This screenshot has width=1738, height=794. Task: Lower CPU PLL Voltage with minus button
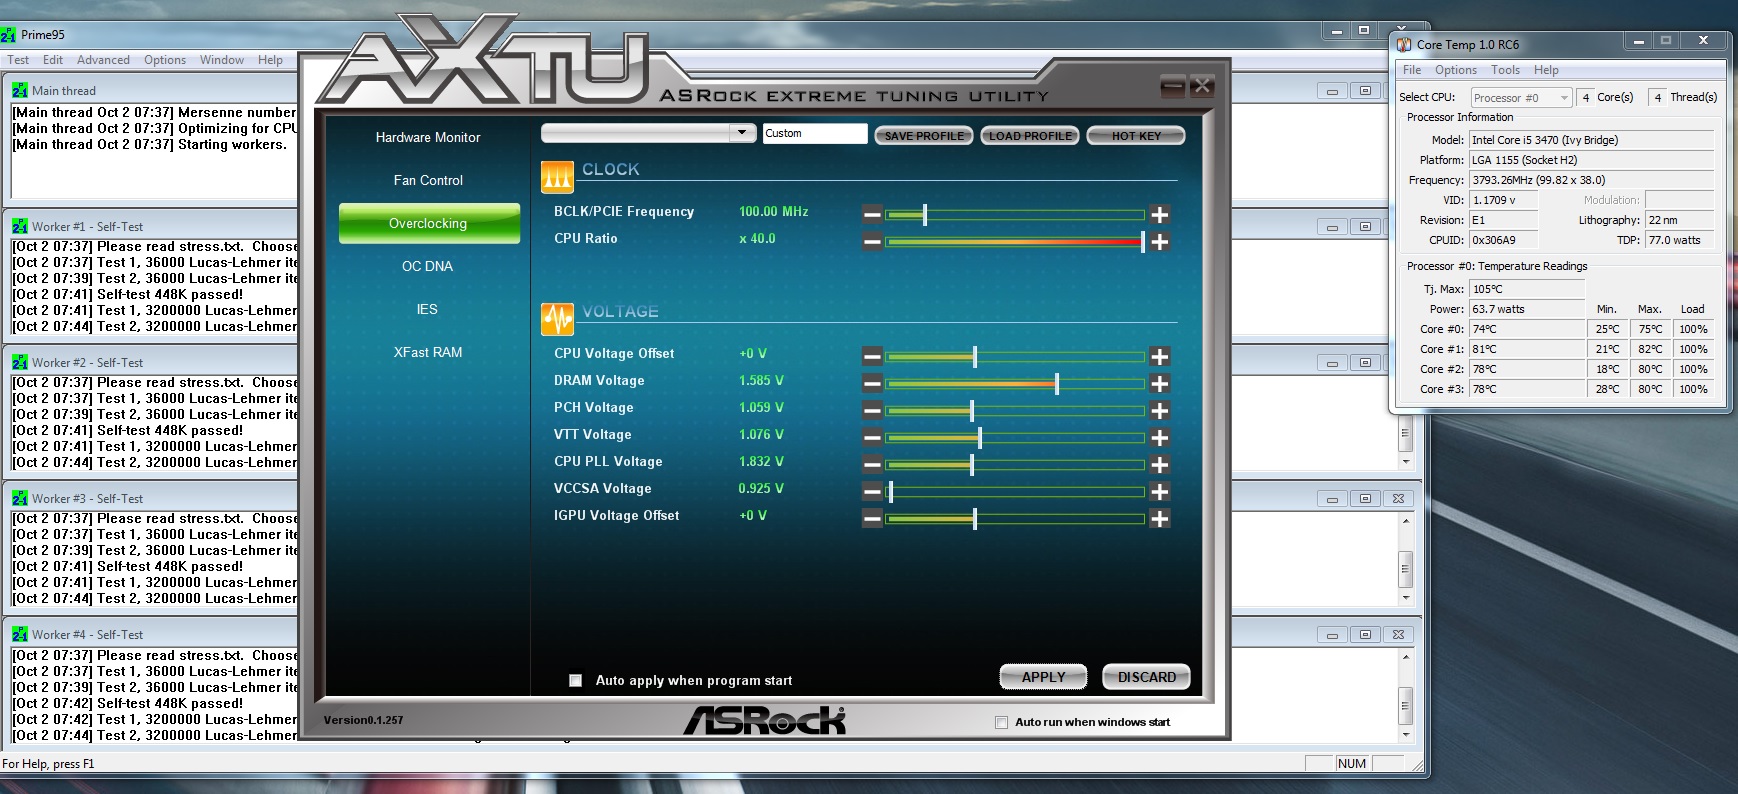(x=872, y=465)
